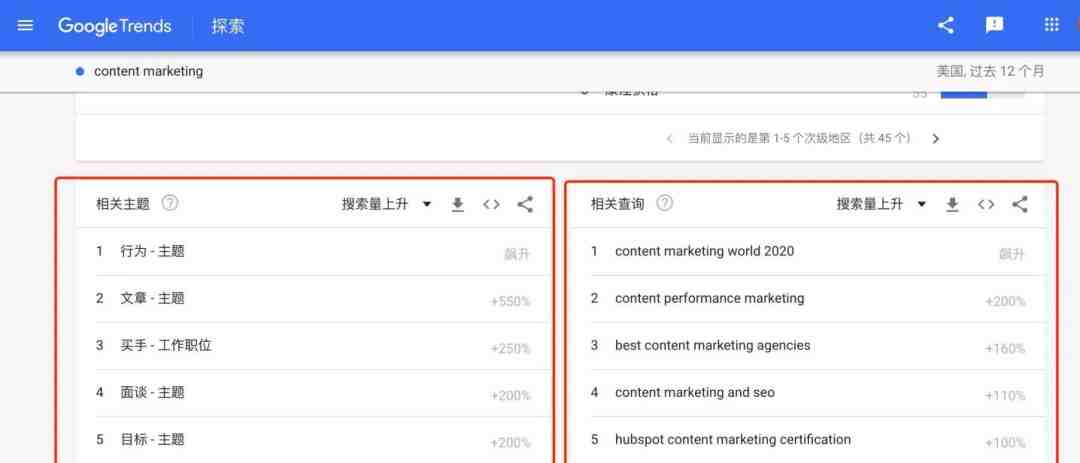
Task: Download 相关查询 data as CSV
Action: tap(952, 204)
